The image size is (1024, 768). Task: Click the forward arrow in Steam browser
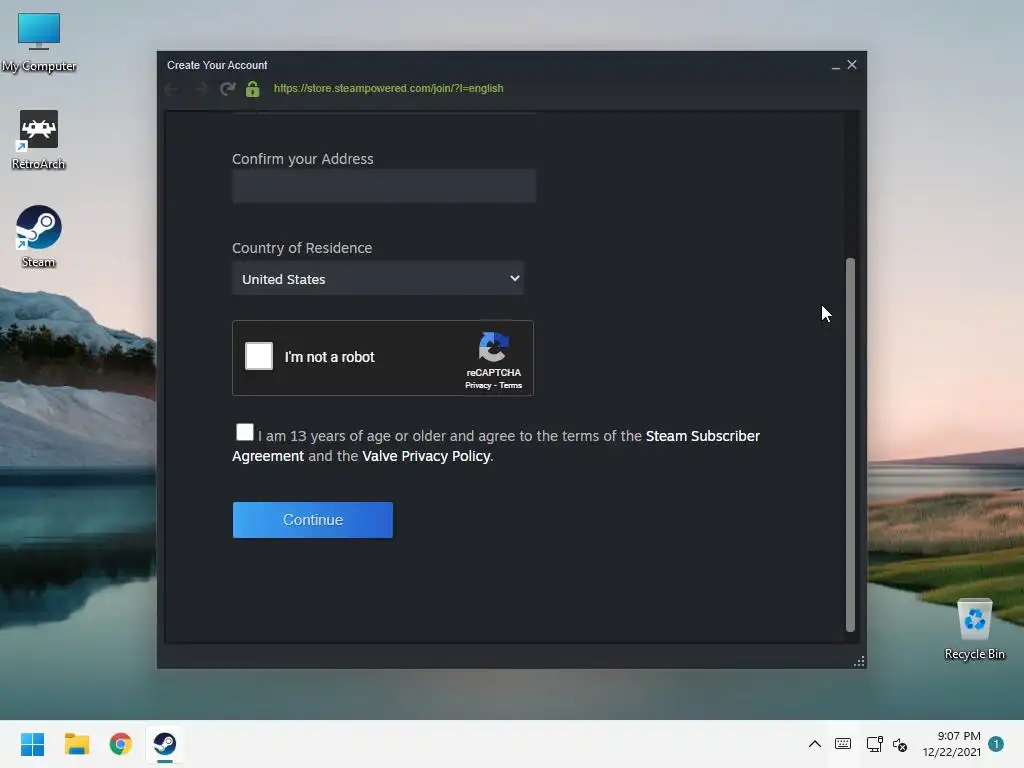coord(201,89)
